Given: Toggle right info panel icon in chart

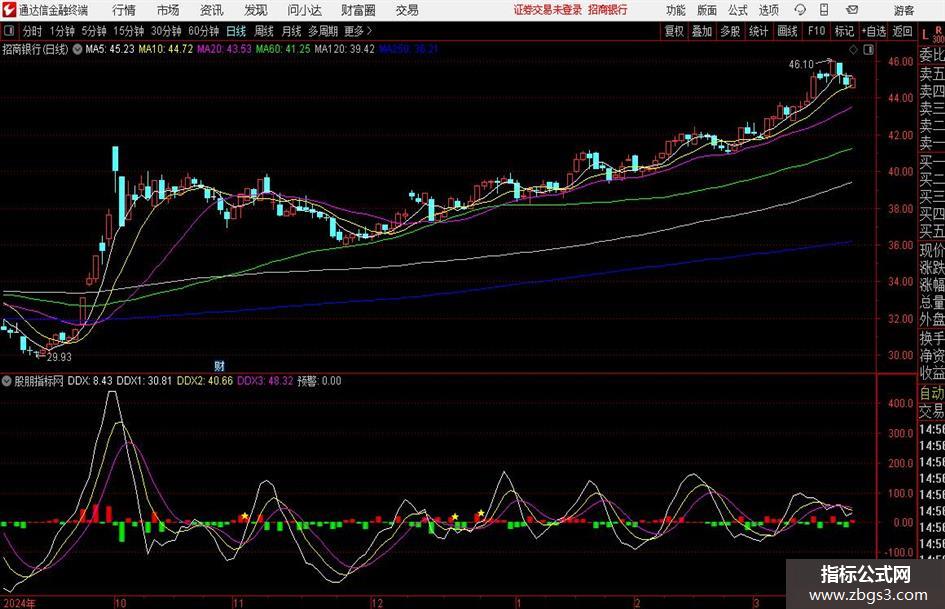Looking at the screenshot, I should click(x=868, y=49).
